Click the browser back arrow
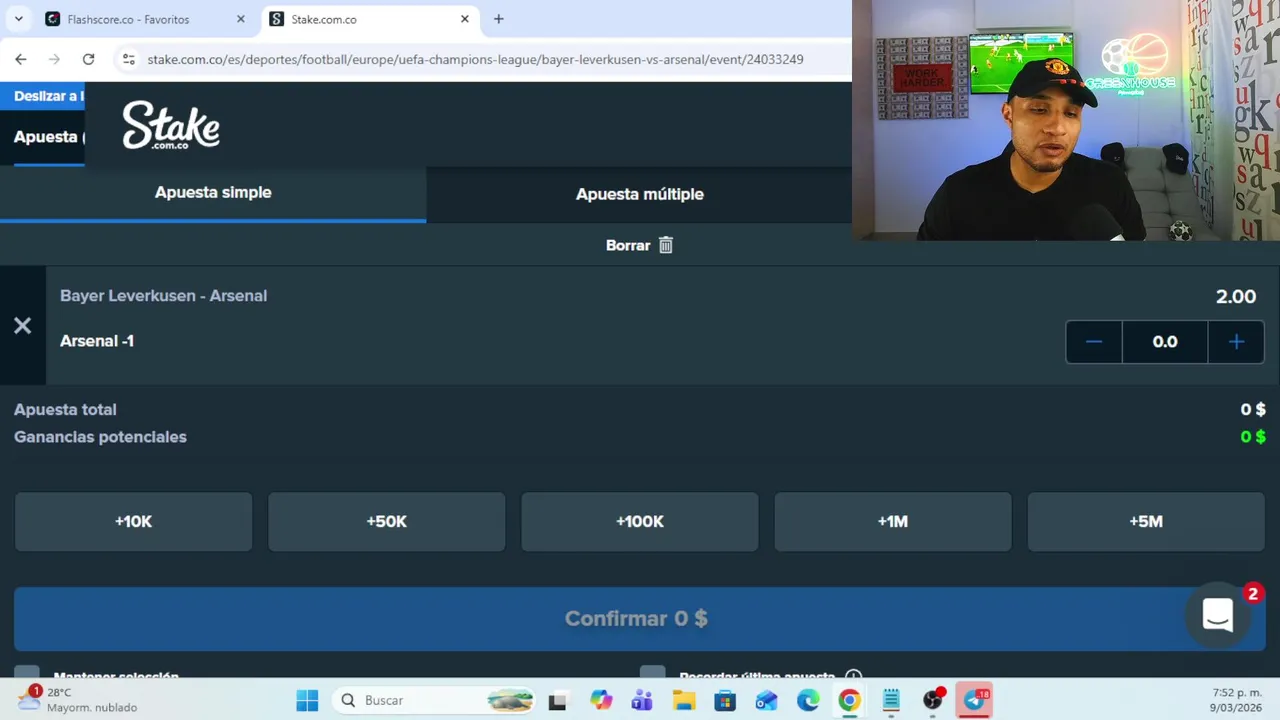The height and width of the screenshot is (720, 1280). [x=21, y=59]
